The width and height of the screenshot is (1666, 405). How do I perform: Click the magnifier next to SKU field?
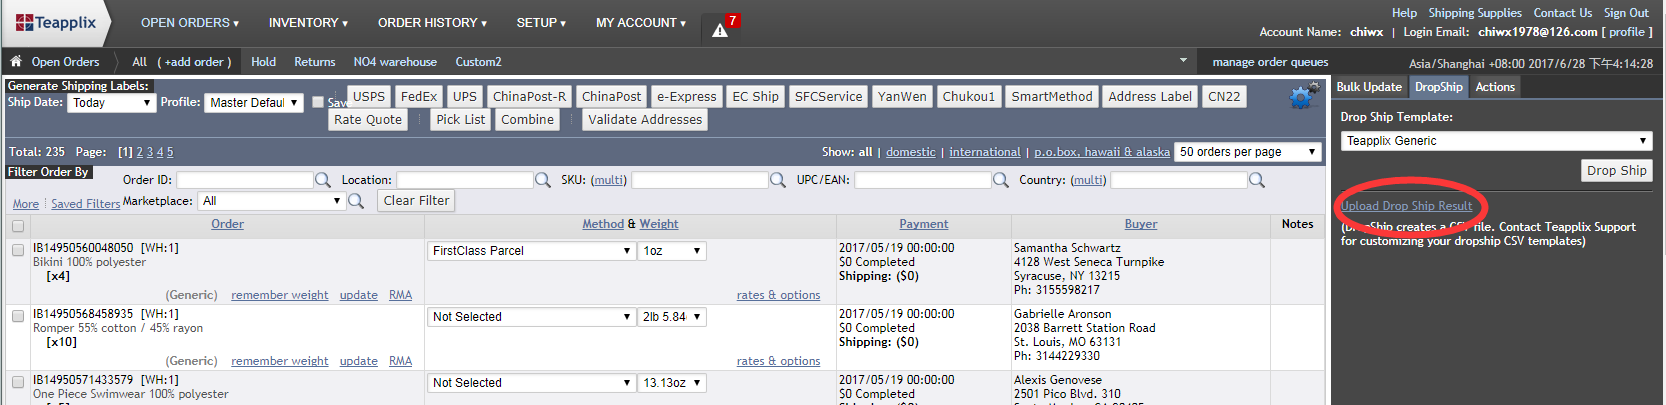click(777, 180)
